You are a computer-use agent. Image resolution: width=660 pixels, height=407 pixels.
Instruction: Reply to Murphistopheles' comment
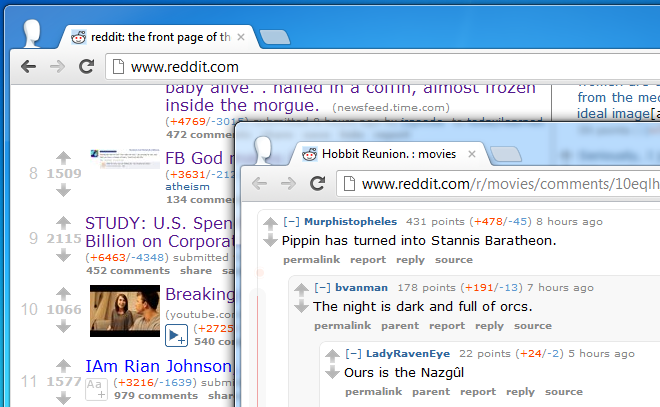pos(410,260)
